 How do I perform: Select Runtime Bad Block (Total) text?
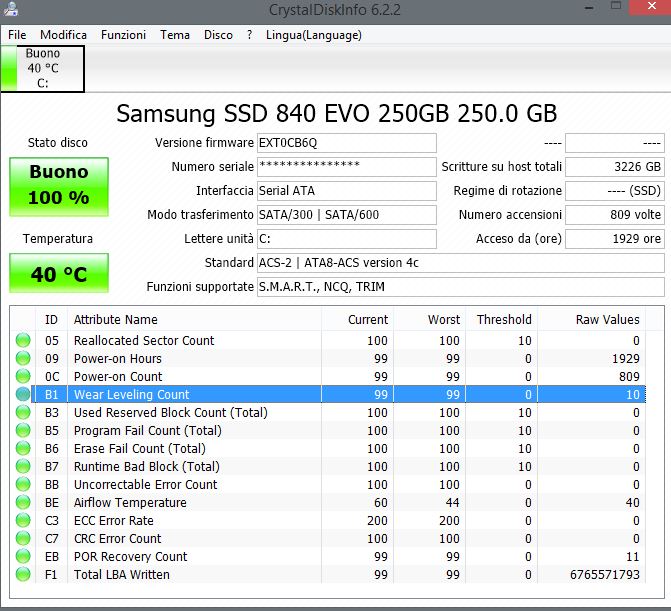(x=147, y=466)
